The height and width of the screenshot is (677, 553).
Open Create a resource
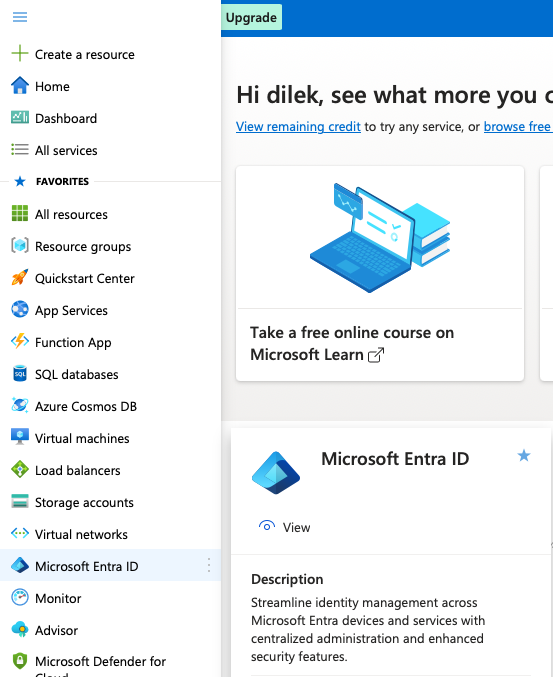coord(85,55)
